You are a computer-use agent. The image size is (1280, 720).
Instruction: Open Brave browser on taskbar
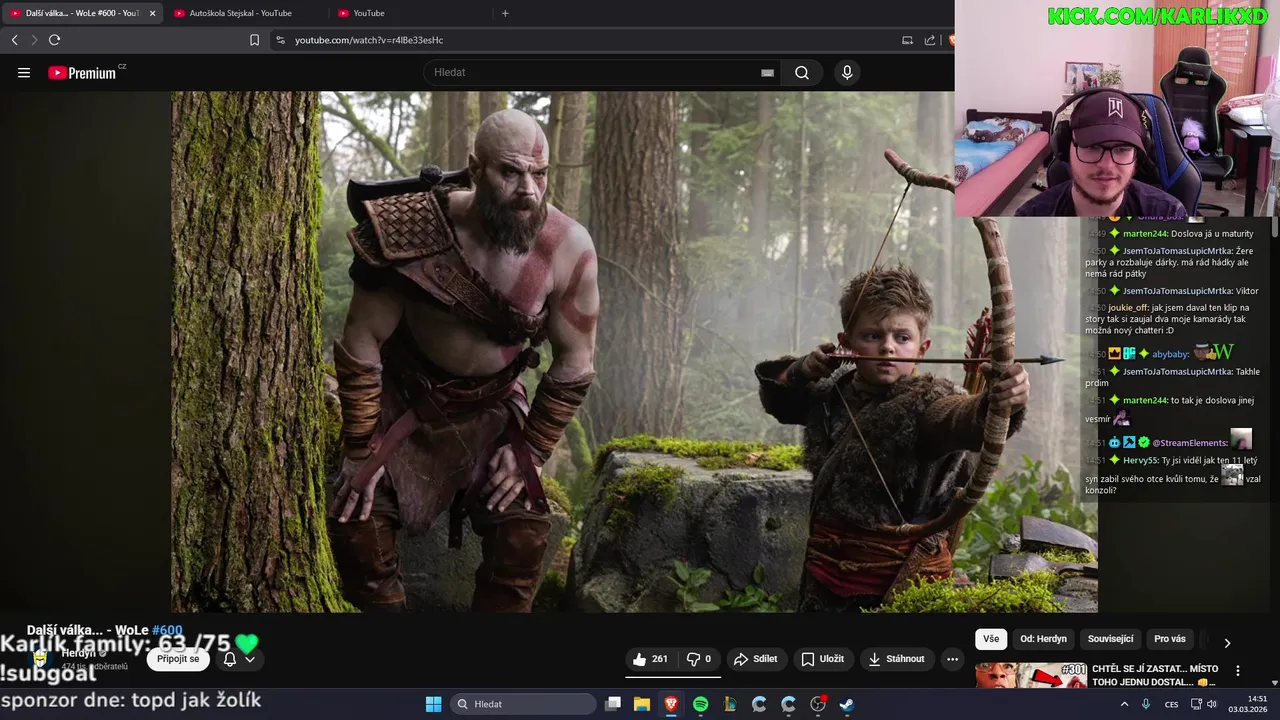[671, 704]
